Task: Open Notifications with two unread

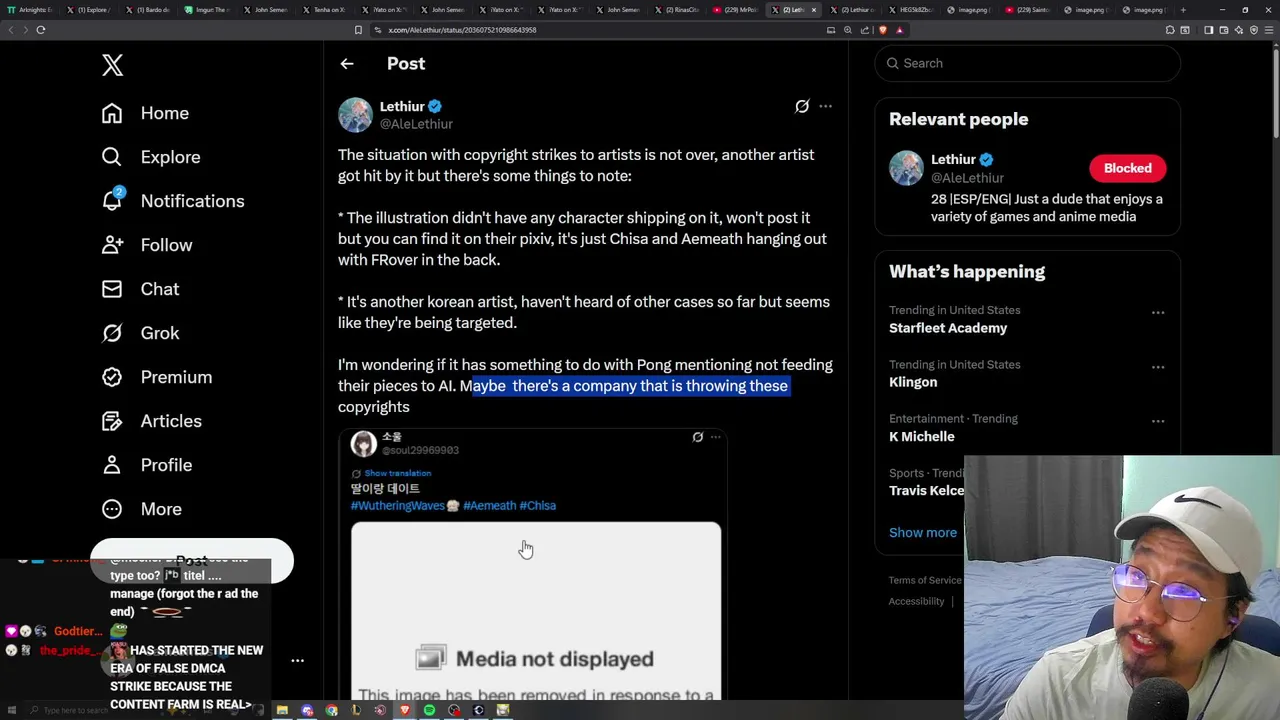Action: pos(173,201)
